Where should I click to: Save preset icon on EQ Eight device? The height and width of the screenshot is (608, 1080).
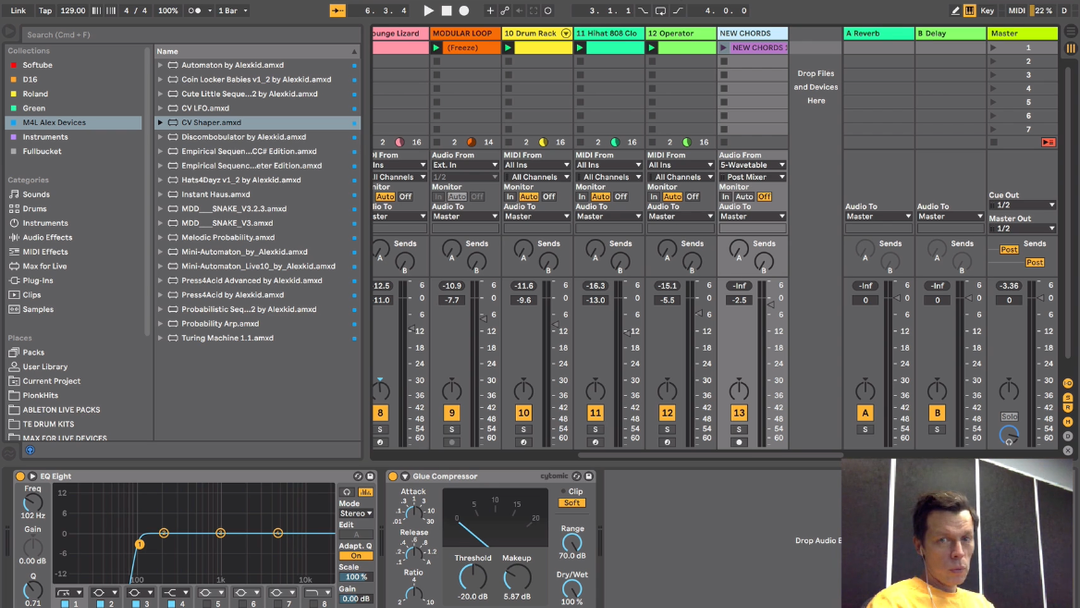tap(370, 476)
